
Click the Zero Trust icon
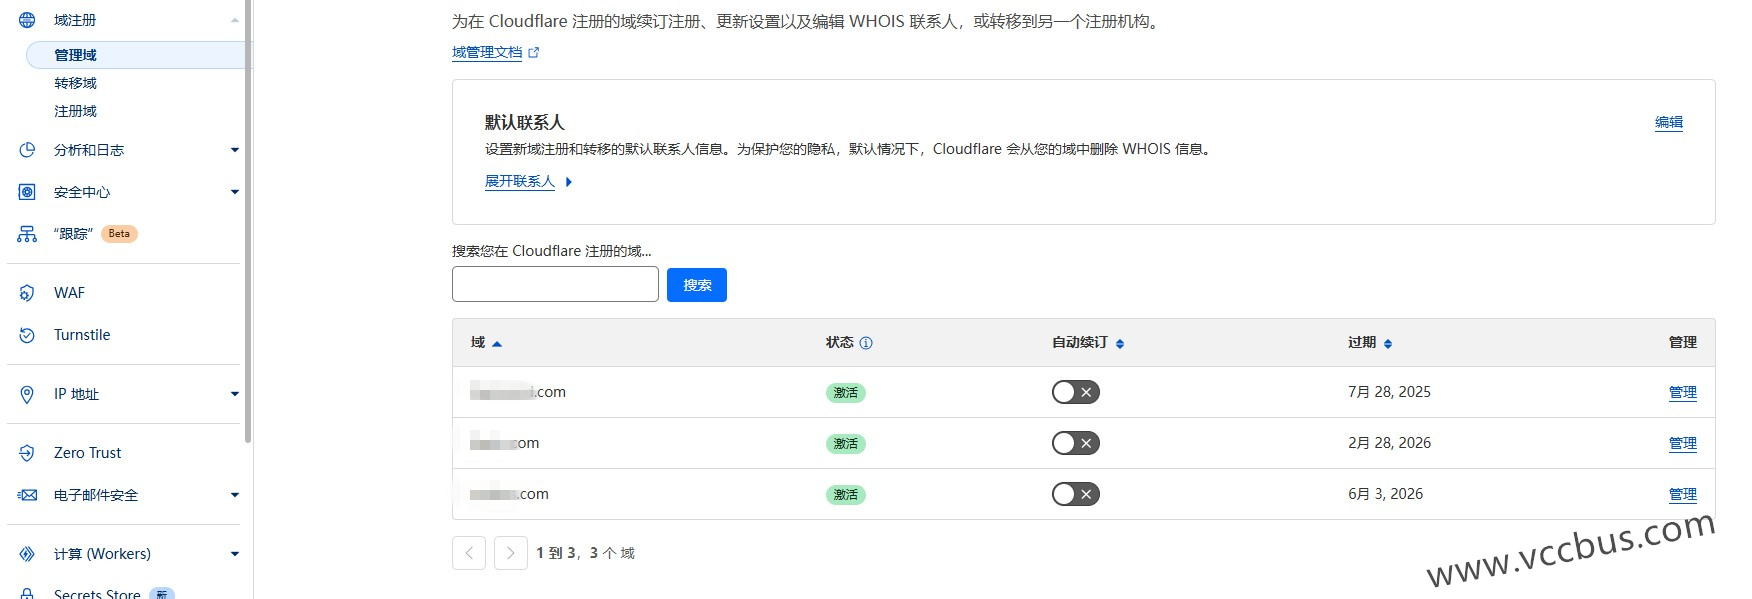(27, 453)
